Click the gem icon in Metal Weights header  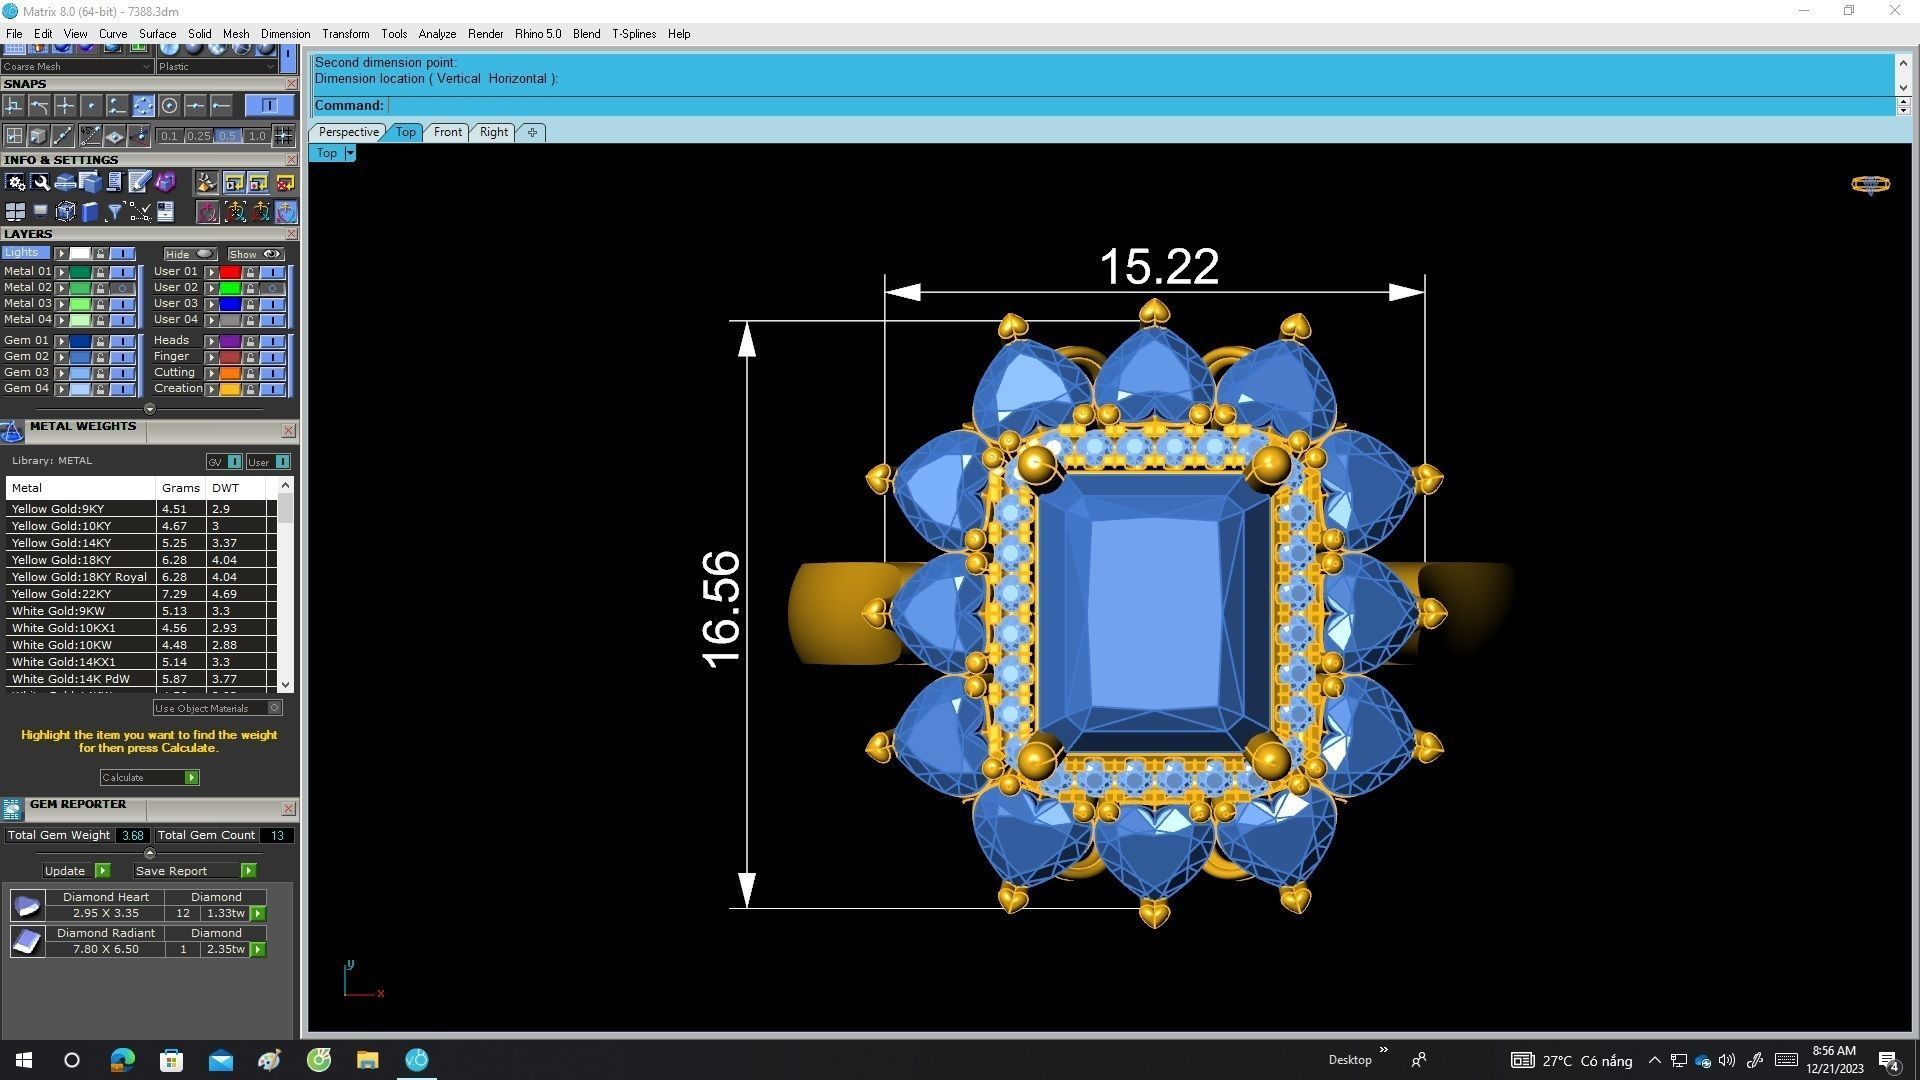pos(12,431)
